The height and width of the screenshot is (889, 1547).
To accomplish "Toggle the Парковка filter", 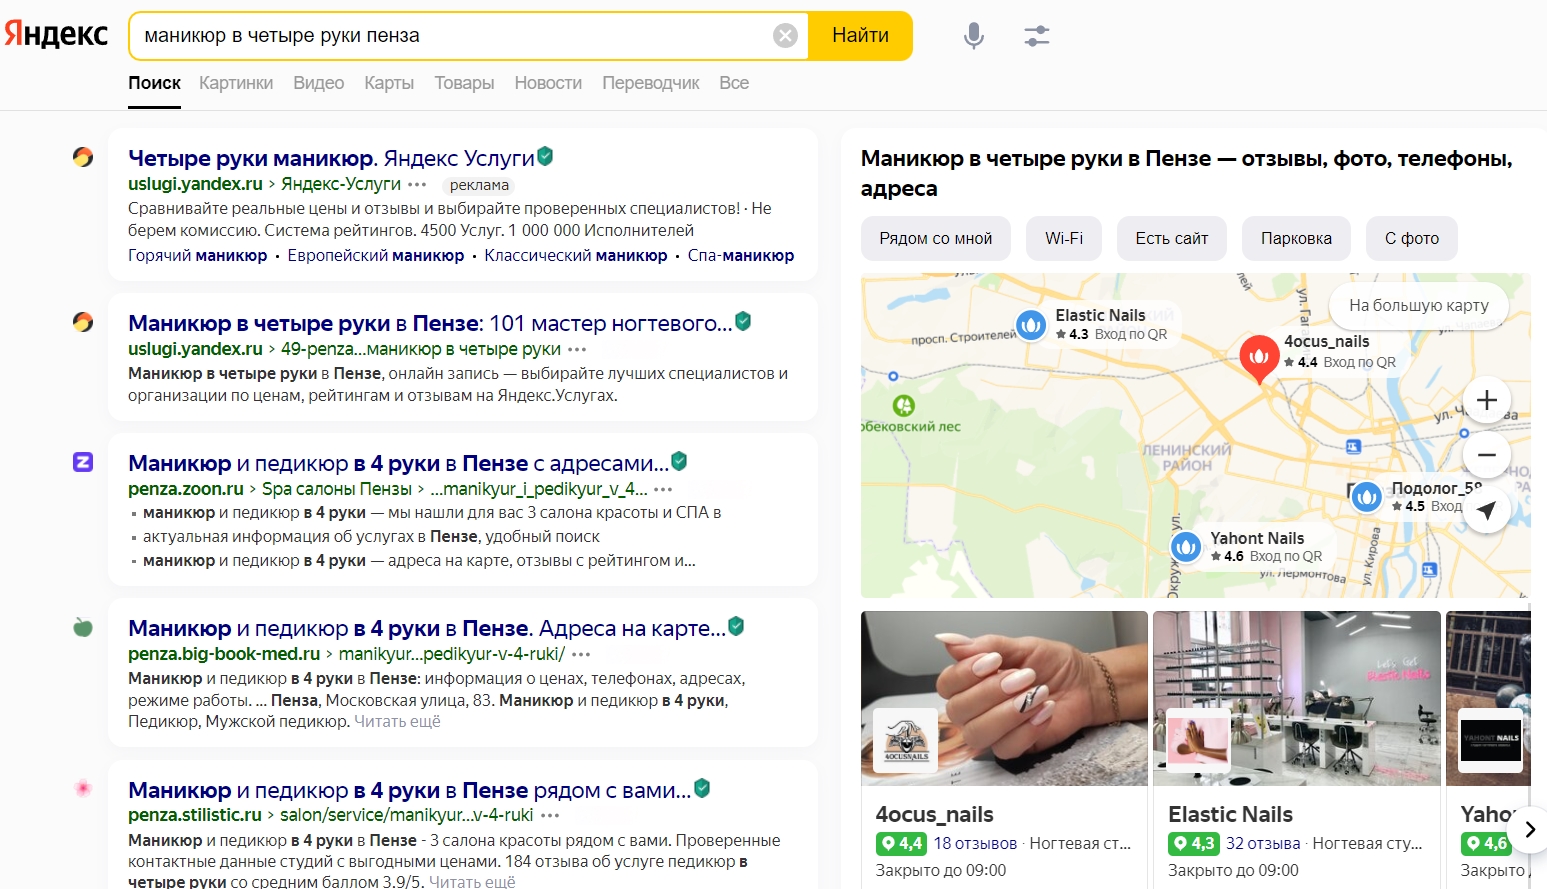I will (1296, 238).
